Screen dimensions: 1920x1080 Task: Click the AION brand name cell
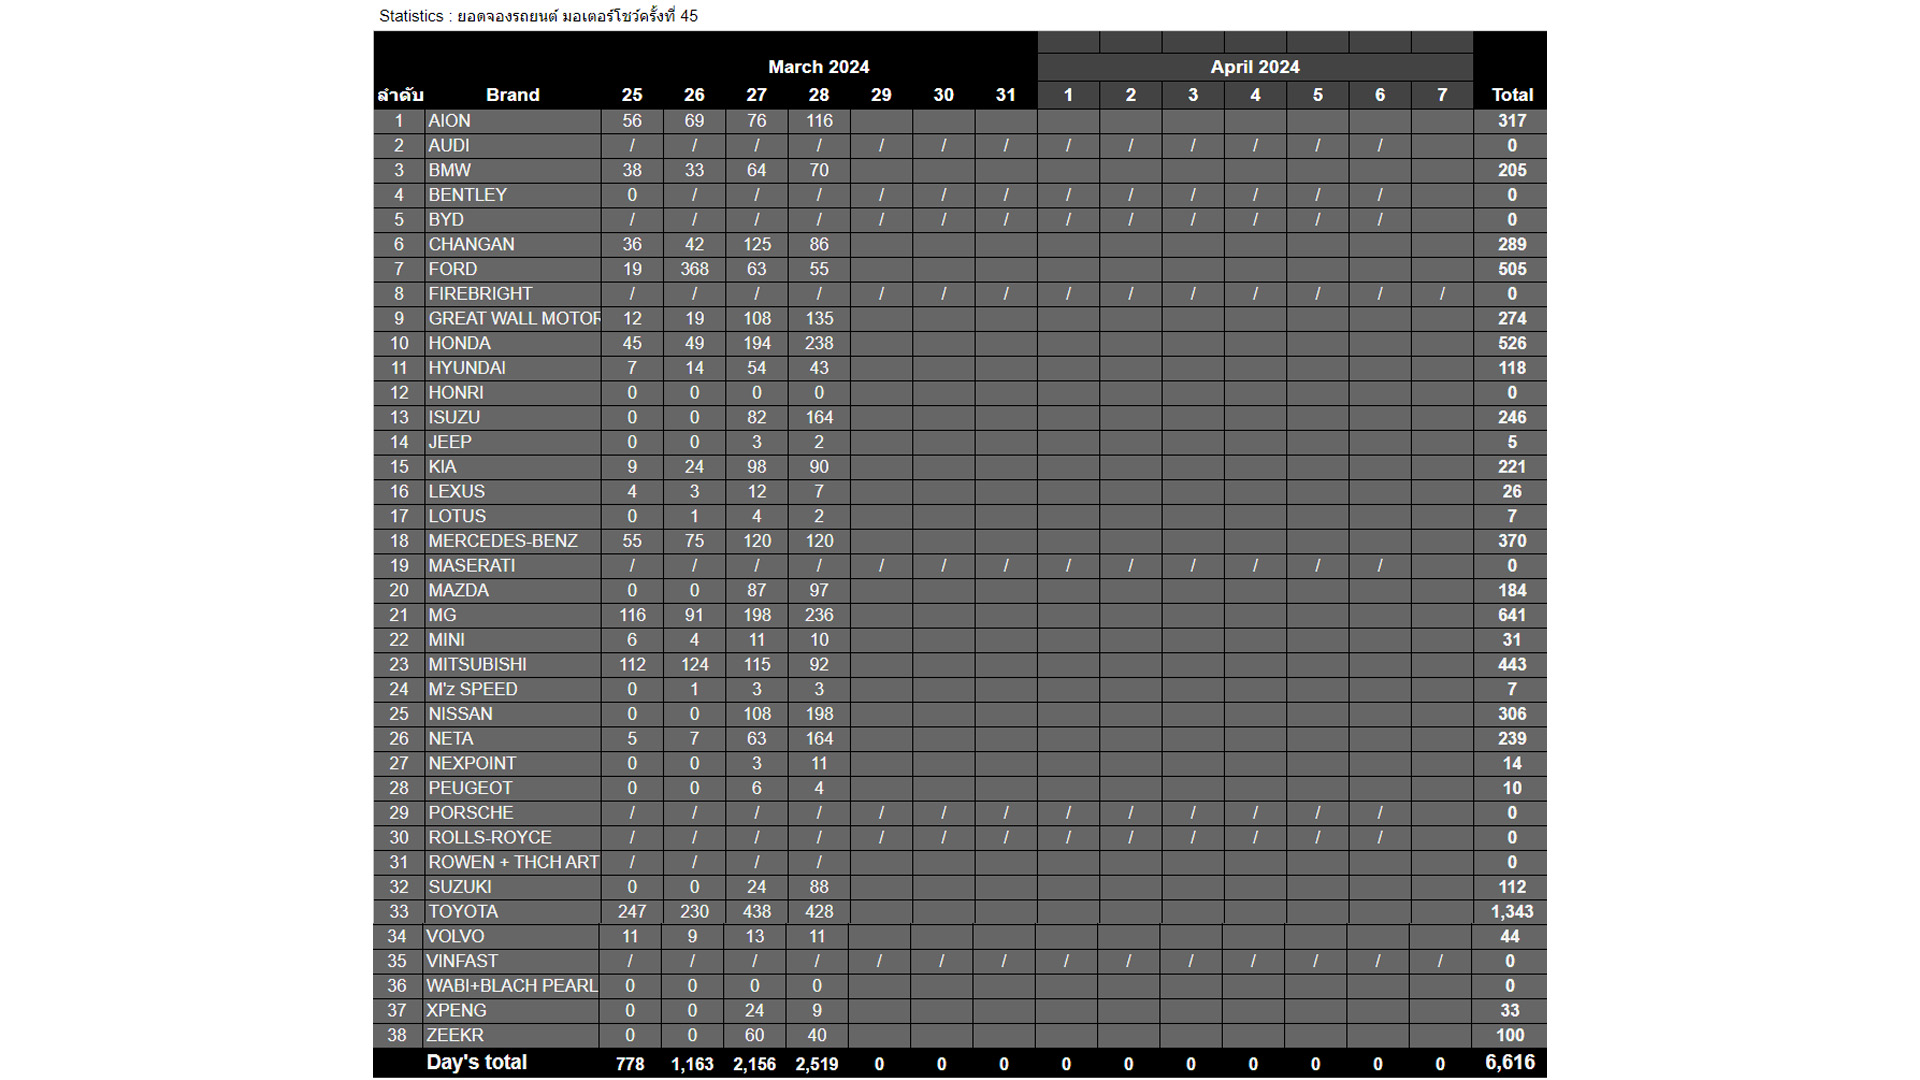pos(512,121)
